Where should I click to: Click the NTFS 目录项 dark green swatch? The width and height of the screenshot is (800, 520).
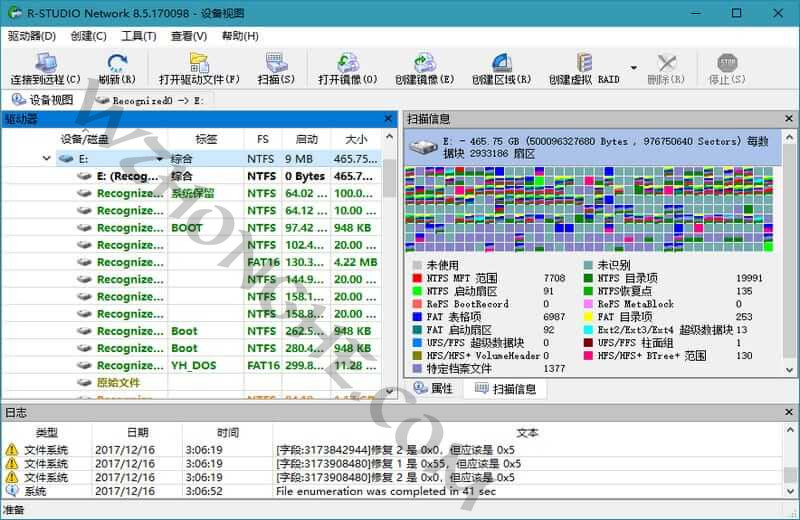[x=588, y=278]
